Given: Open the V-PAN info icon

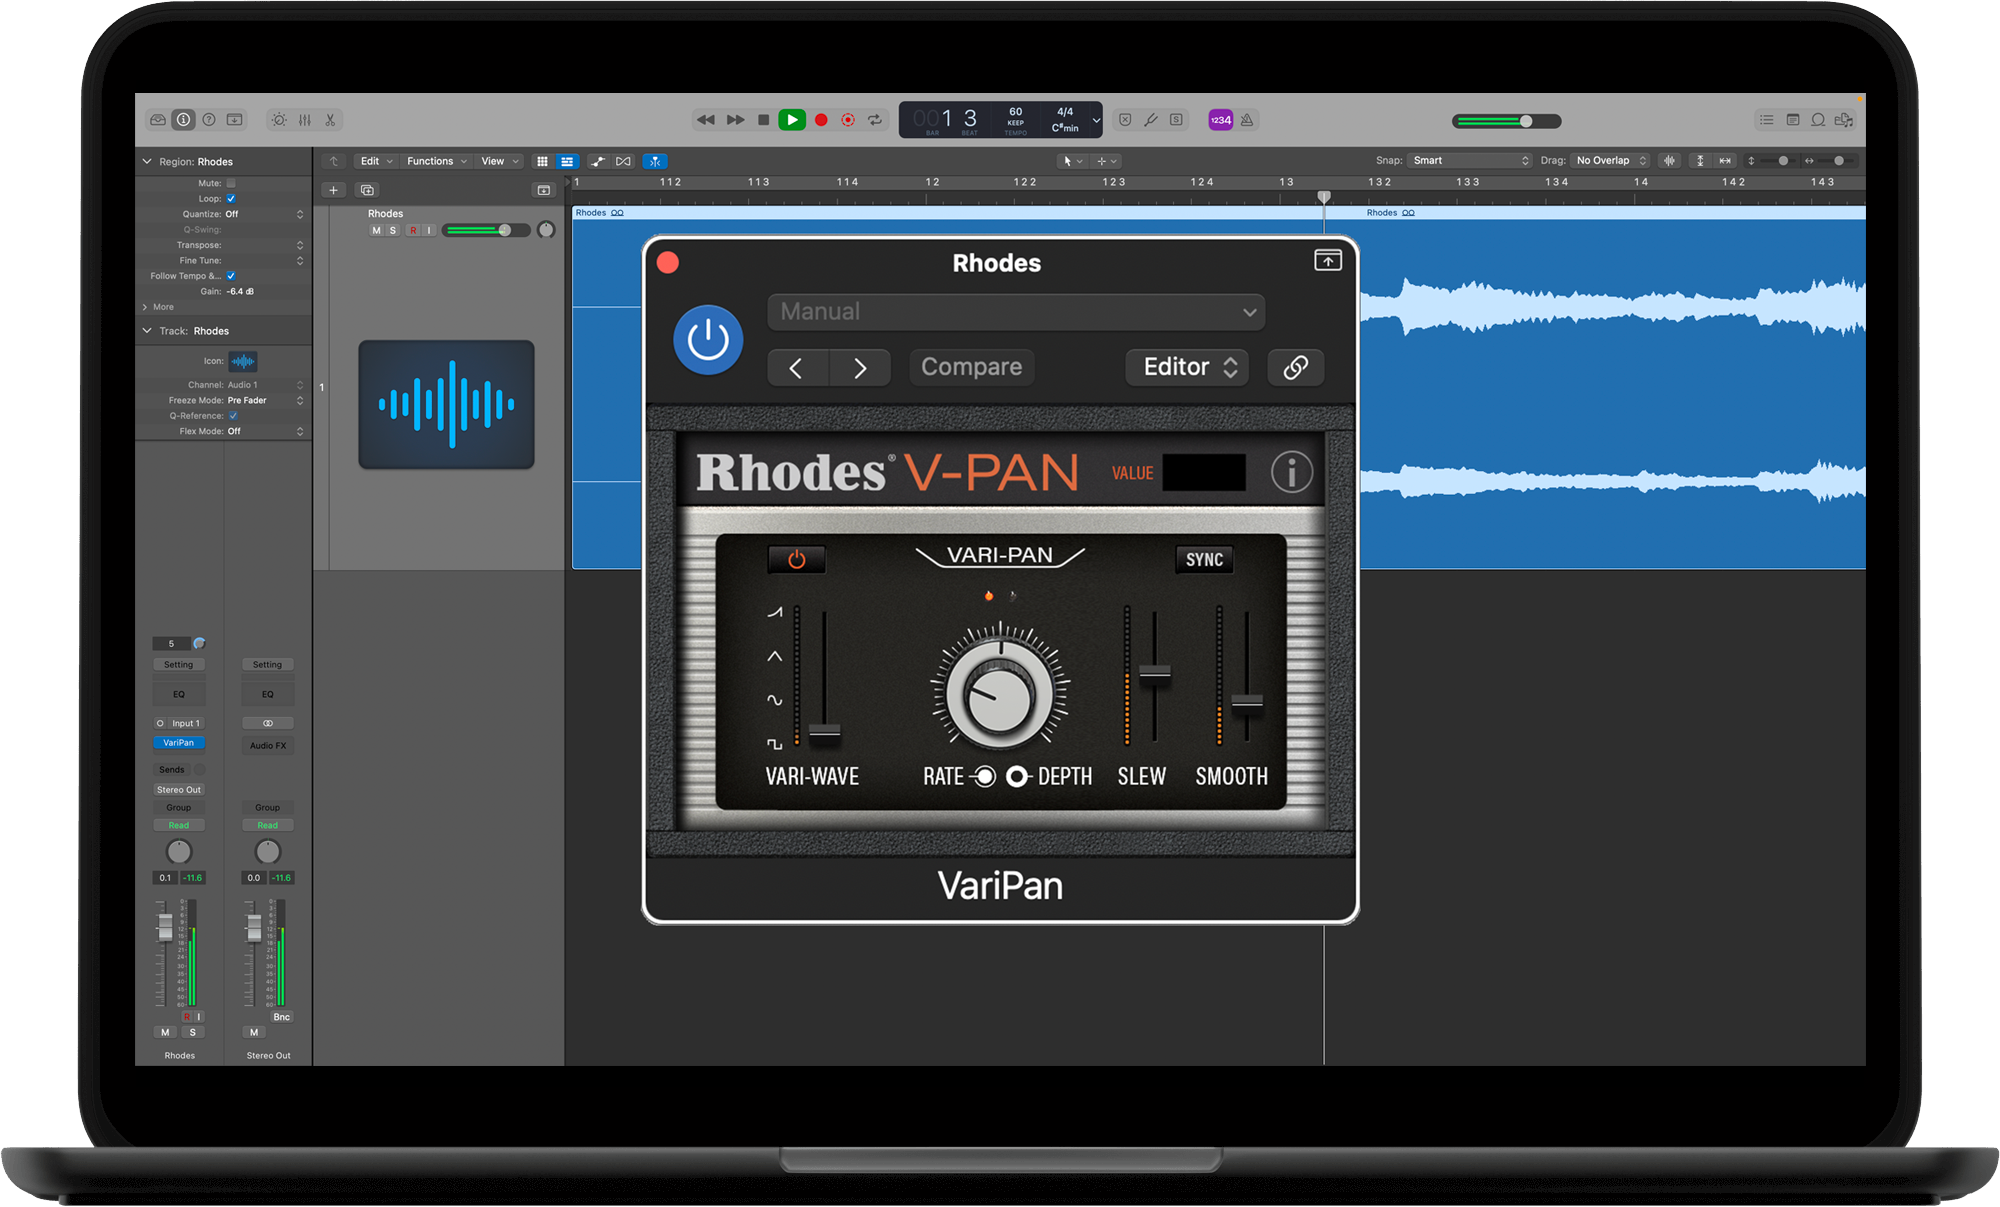Looking at the screenshot, I should coord(1291,472).
